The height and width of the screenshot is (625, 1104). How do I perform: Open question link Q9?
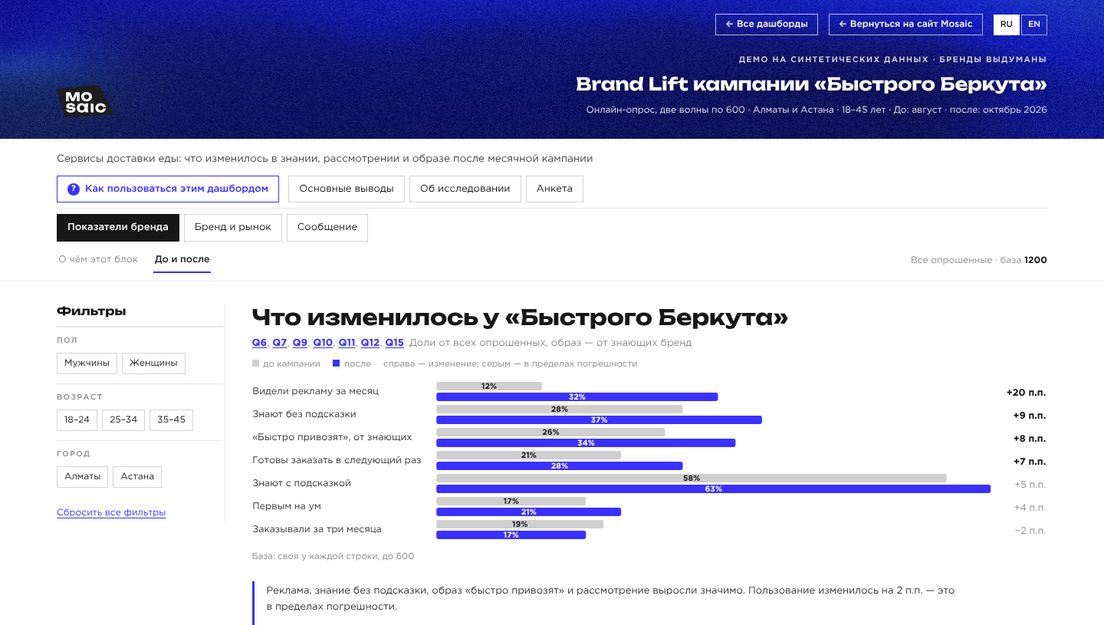tap(300, 343)
